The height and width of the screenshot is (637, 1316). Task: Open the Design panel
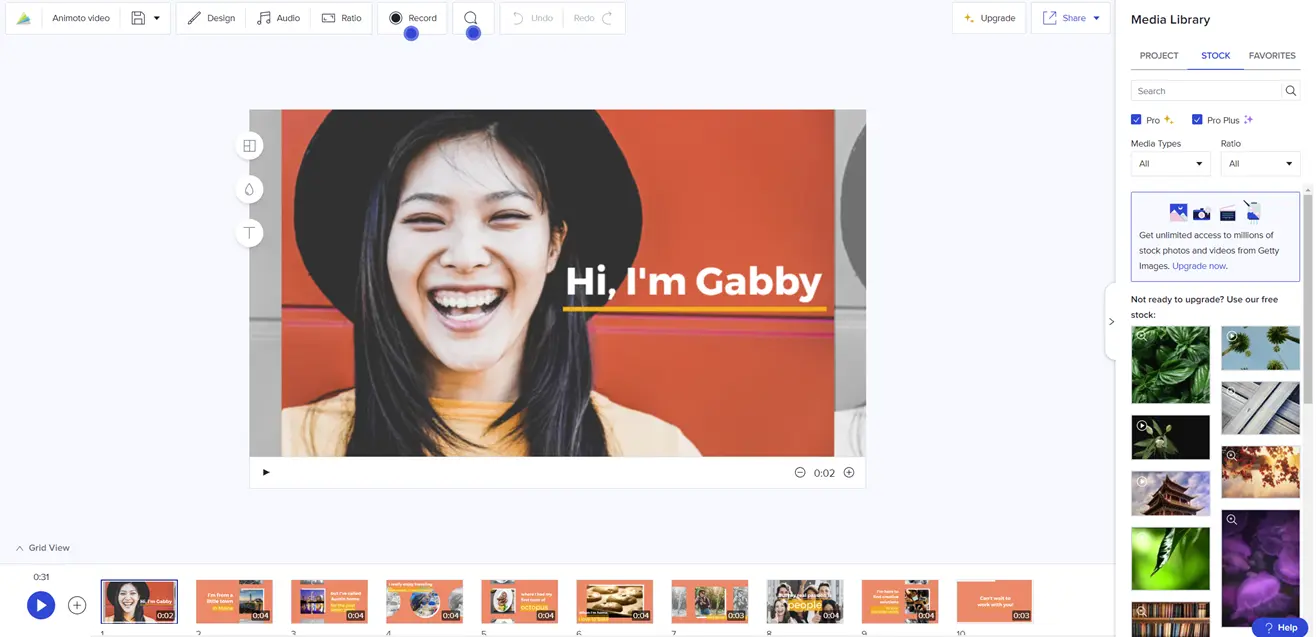pos(211,18)
